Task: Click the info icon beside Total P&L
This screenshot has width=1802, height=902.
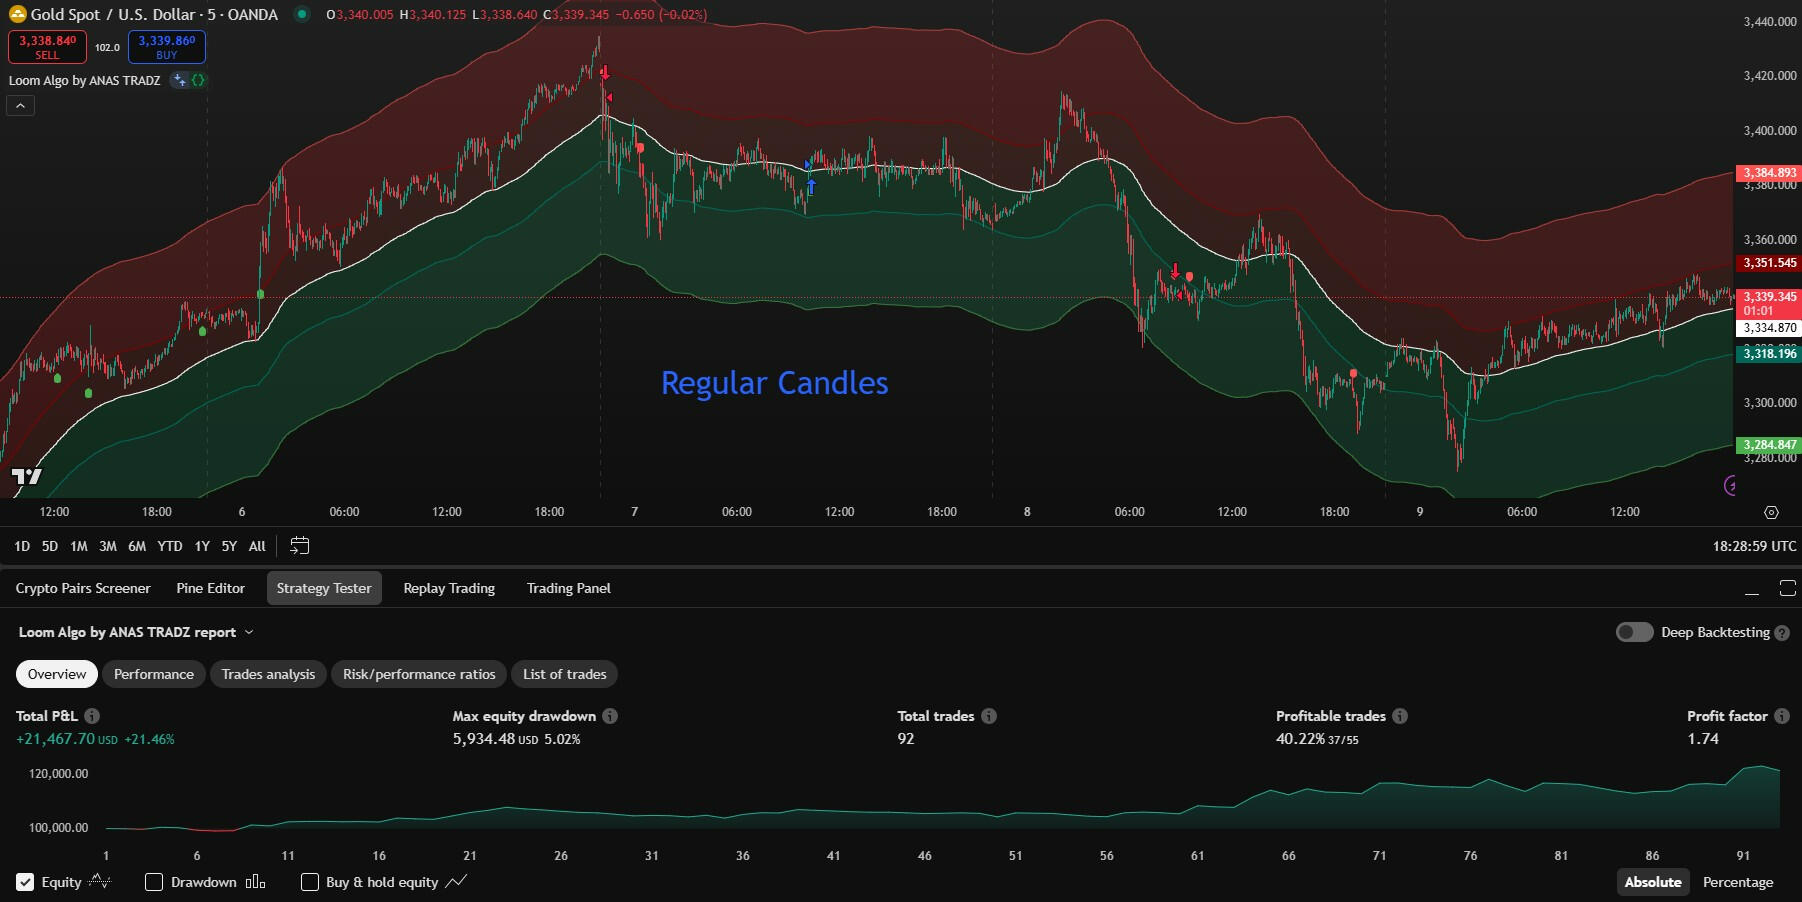Action: coord(92,716)
